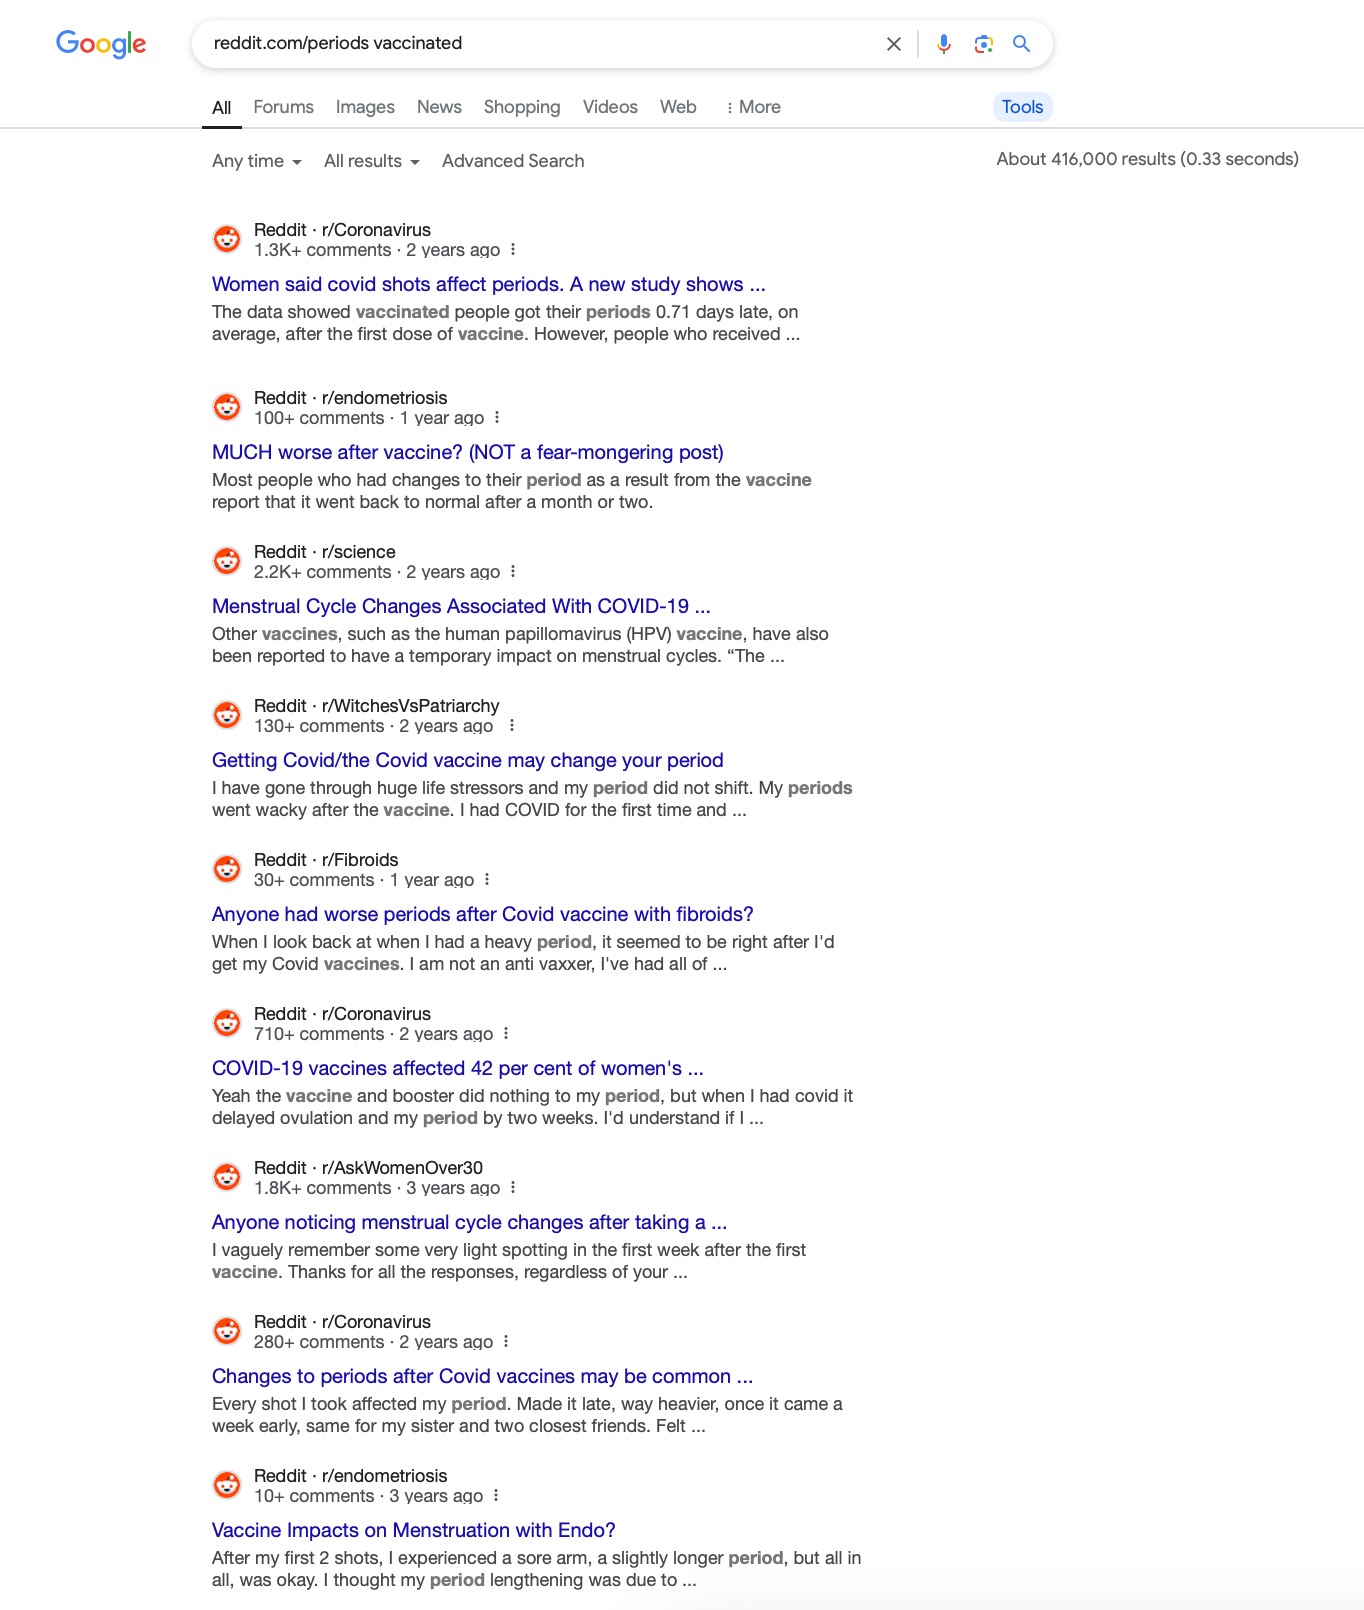Open the More search categories menu
The width and height of the screenshot is (1364, 1610).
coord(753,107)
